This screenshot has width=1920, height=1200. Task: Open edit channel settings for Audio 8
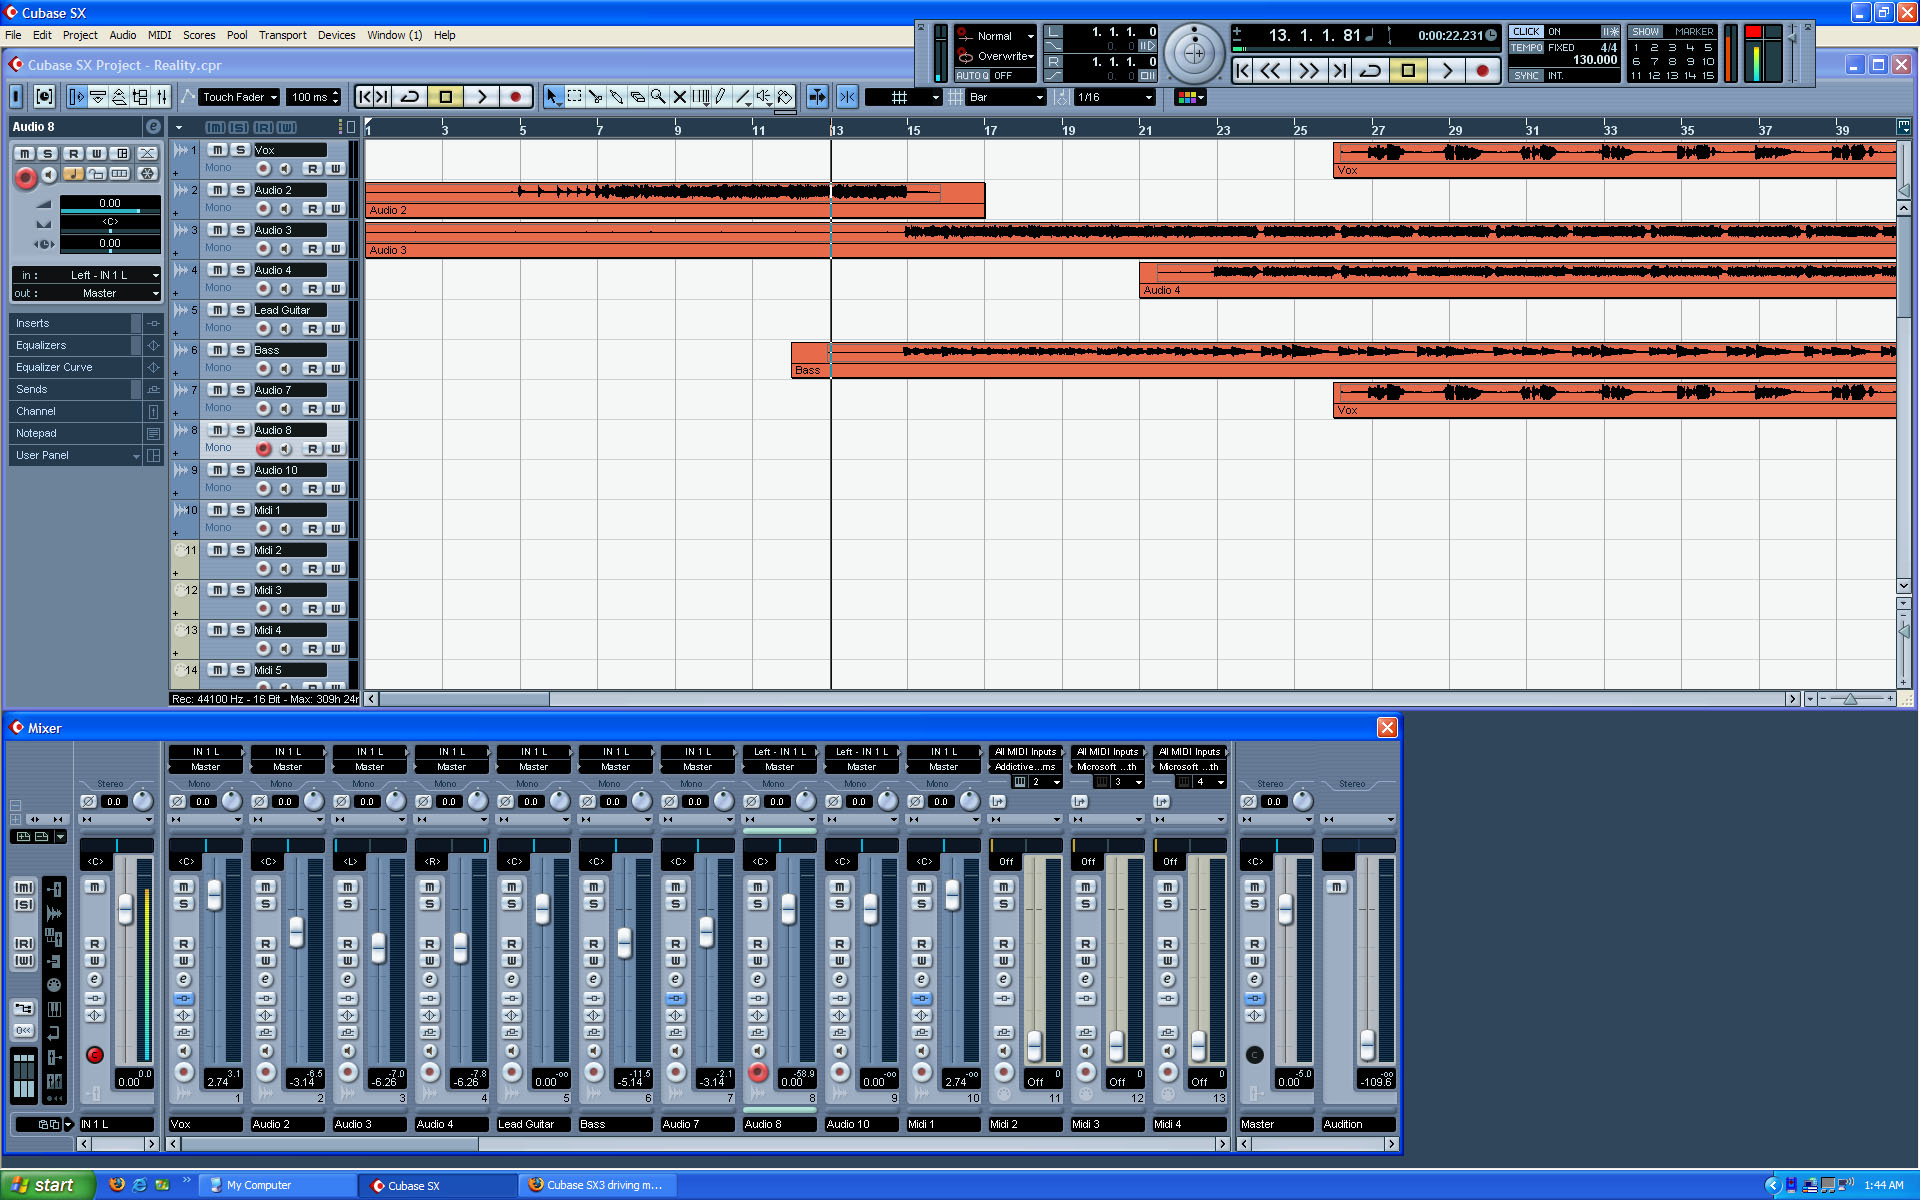[x=153, y=127]
